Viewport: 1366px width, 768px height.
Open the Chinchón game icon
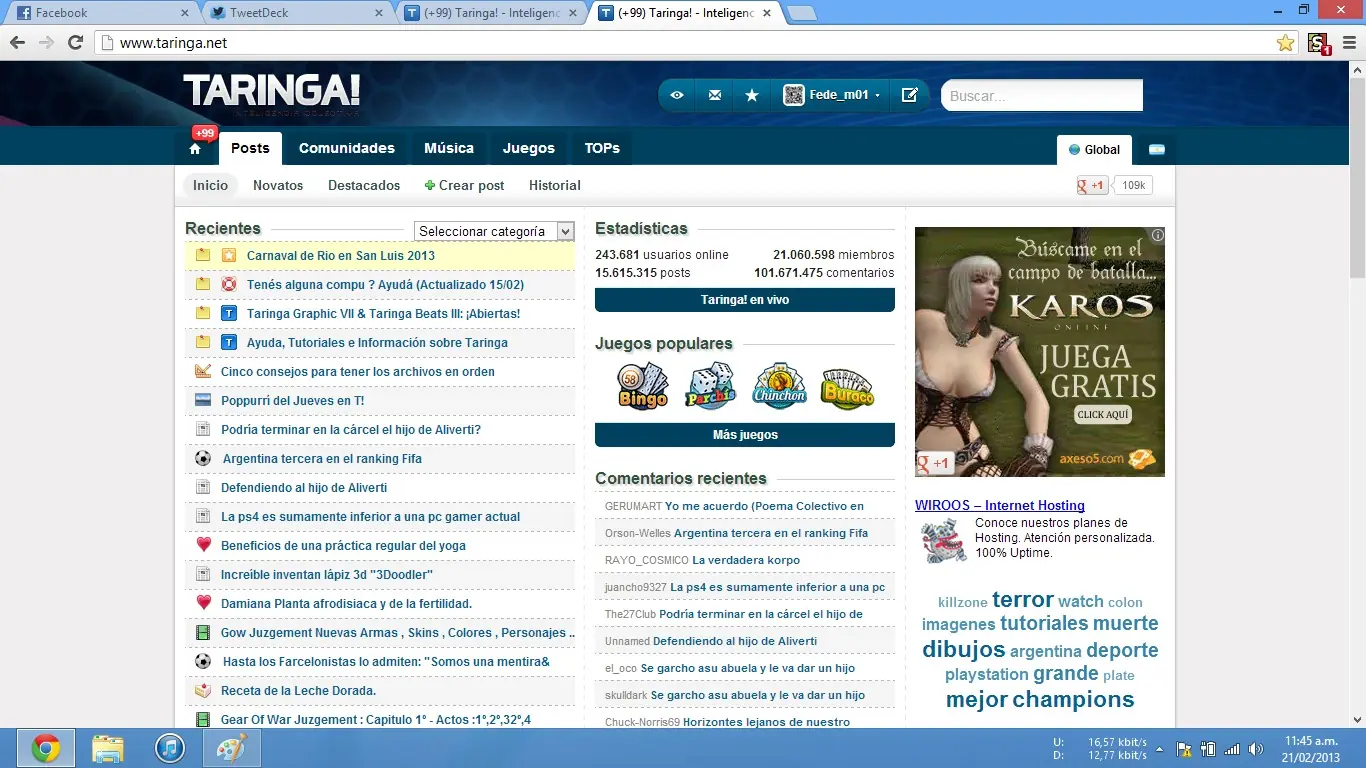click(780, 386)
